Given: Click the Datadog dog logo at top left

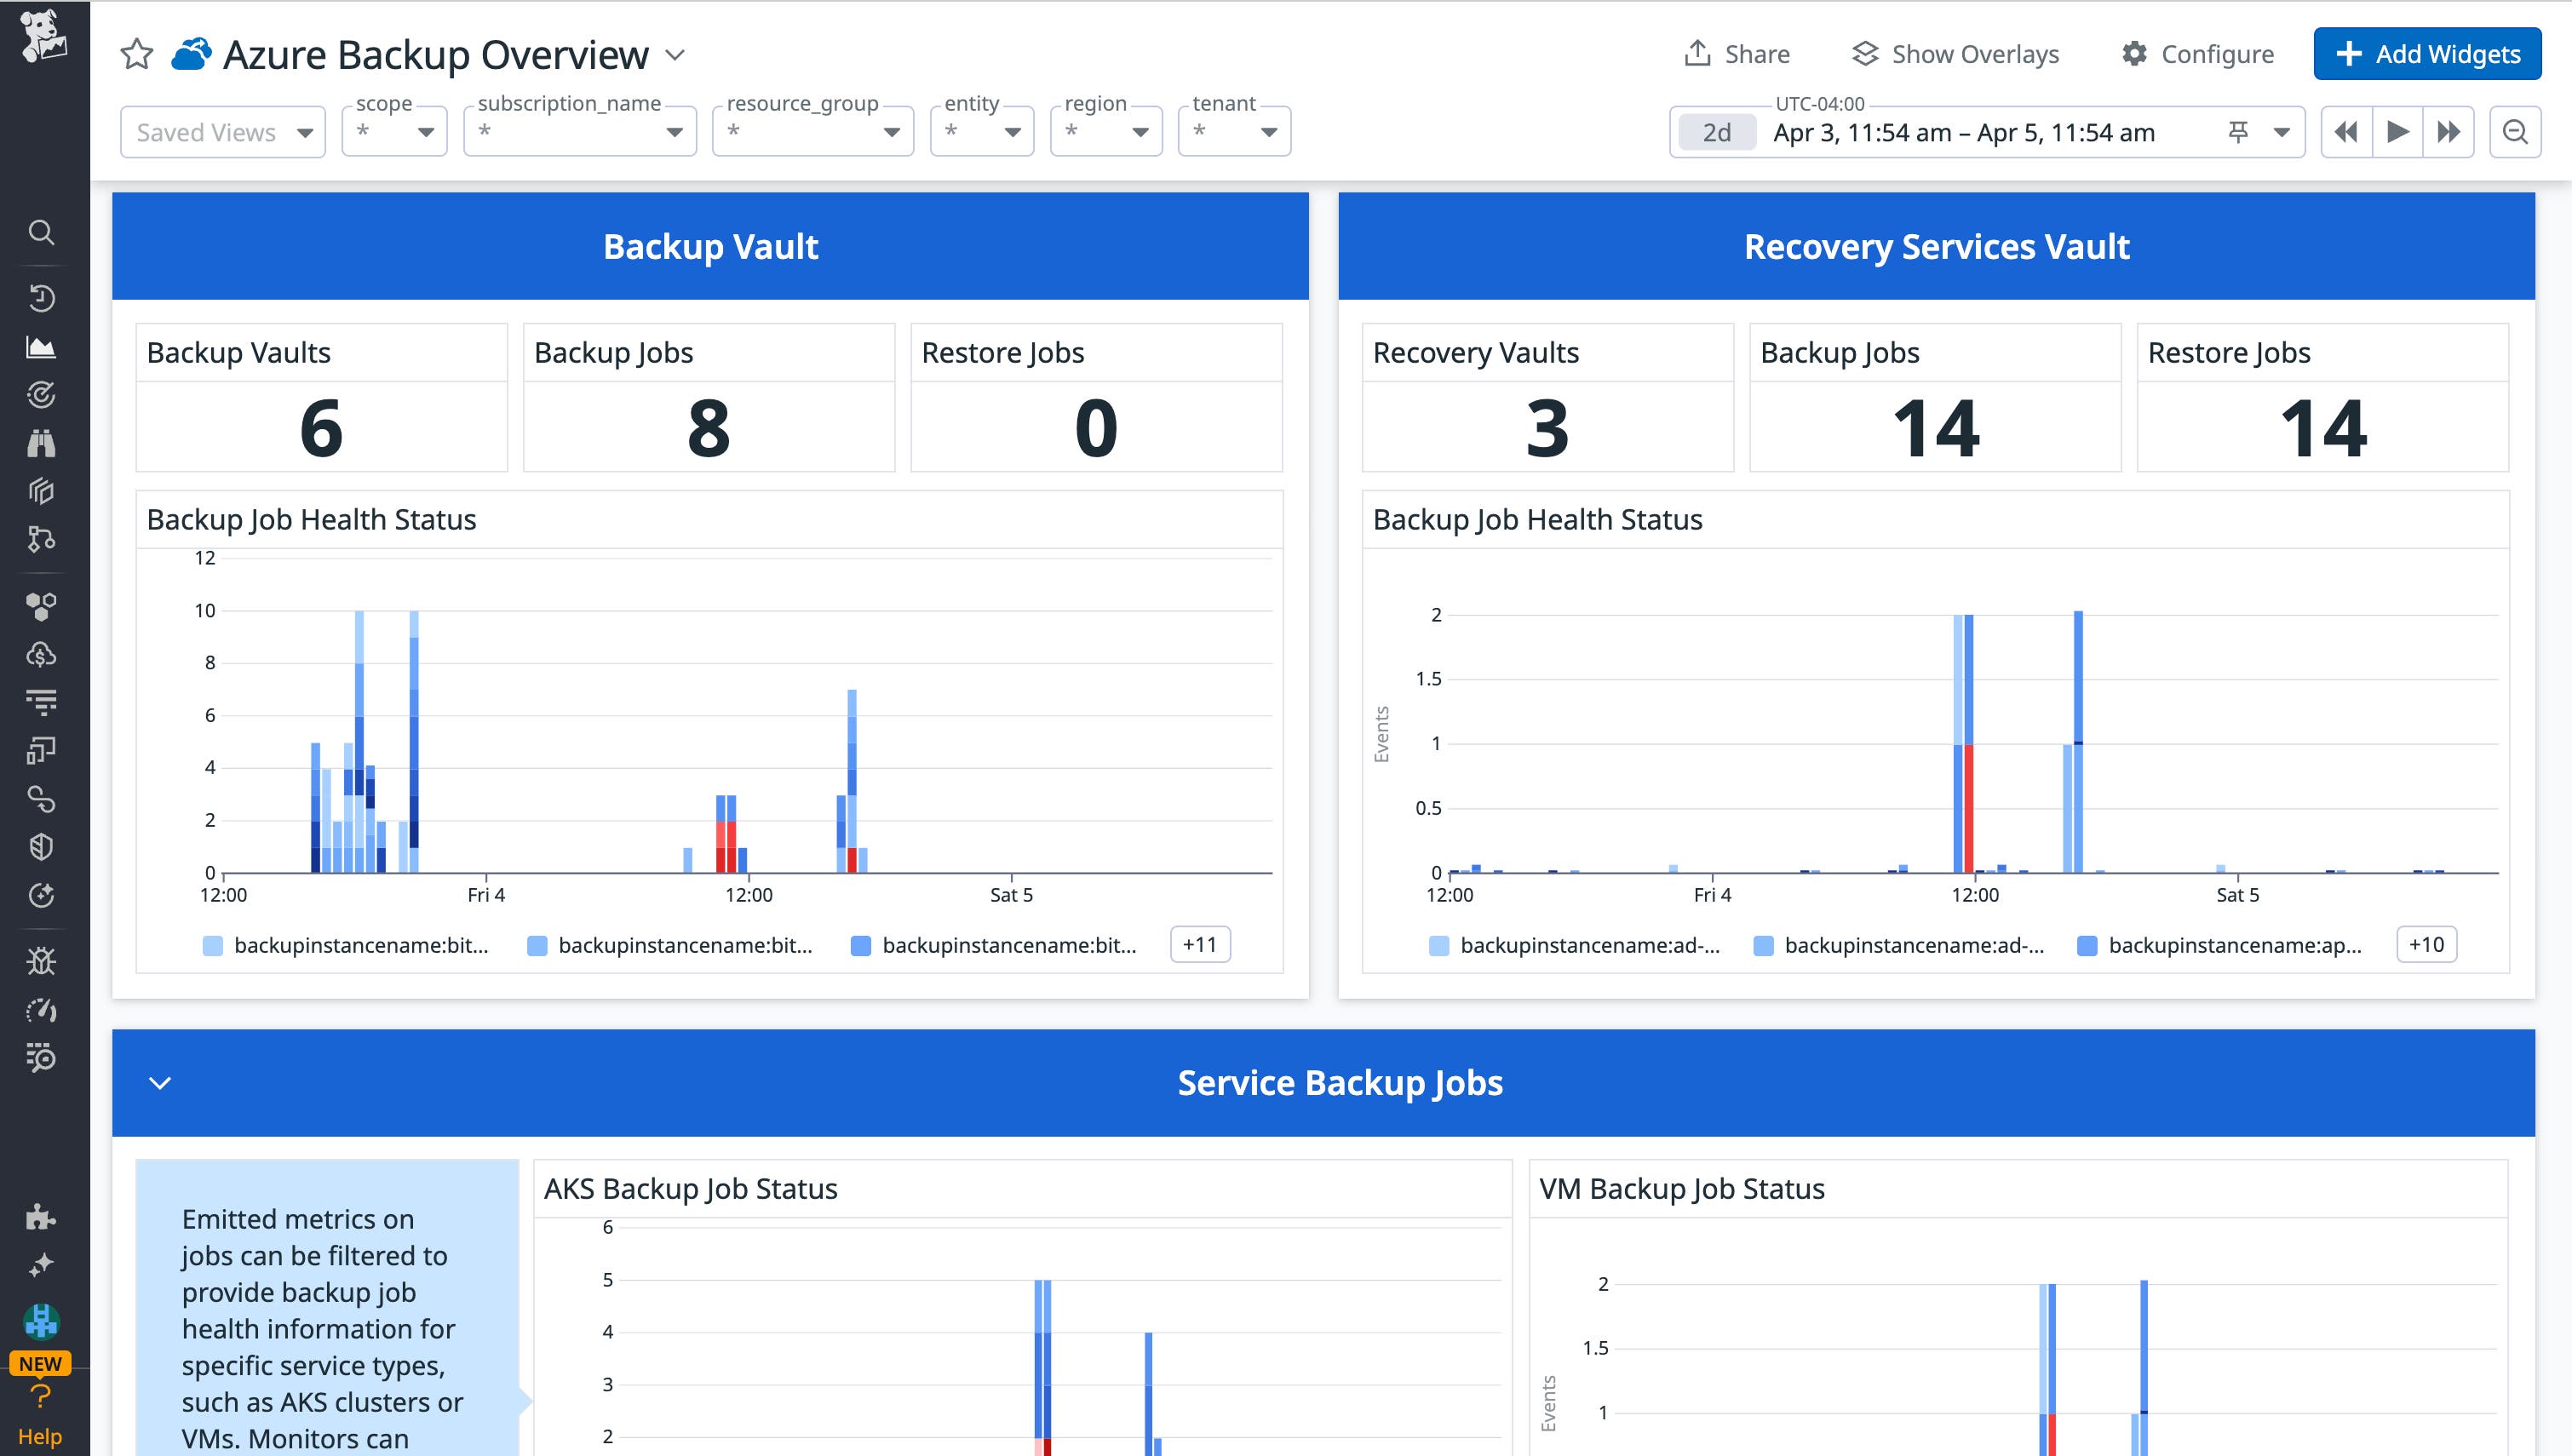Looking at the screenshot, I should (x=41, y=36).
